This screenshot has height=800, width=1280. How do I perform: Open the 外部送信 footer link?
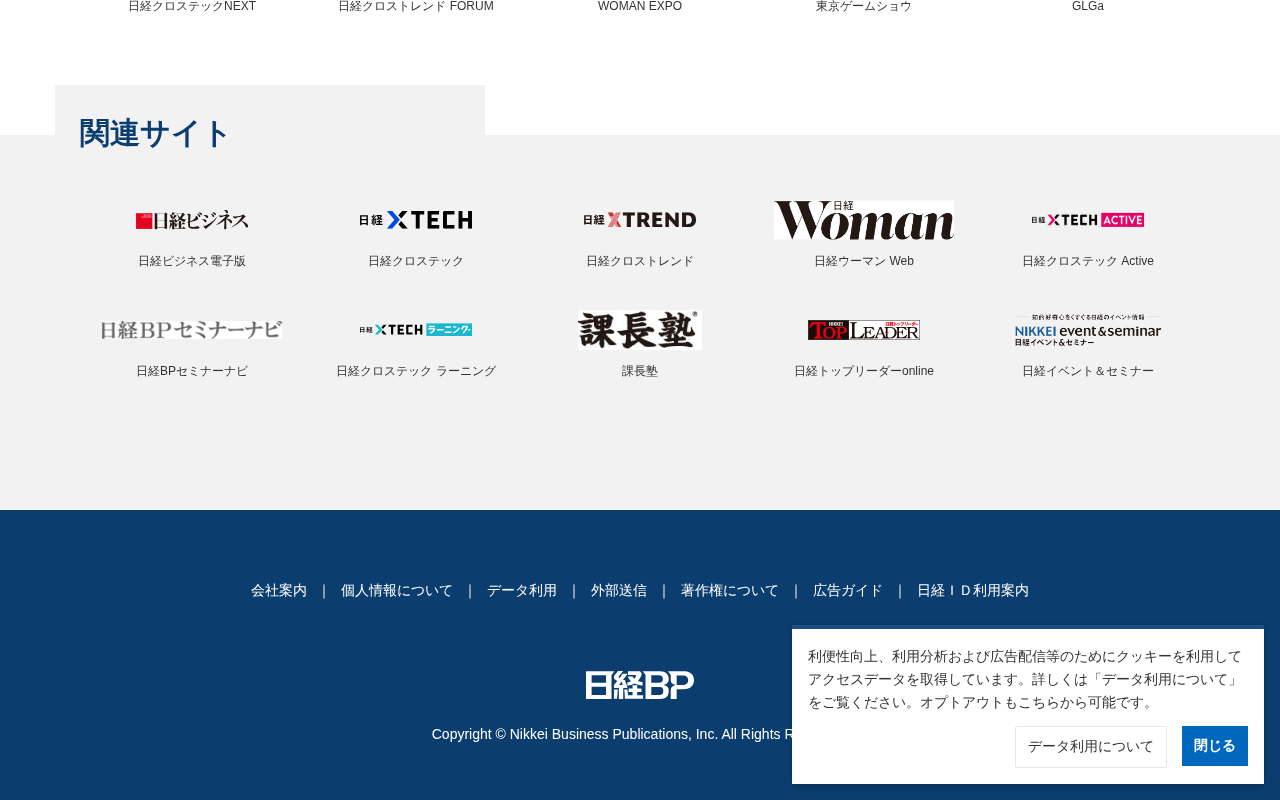[619, 590]
